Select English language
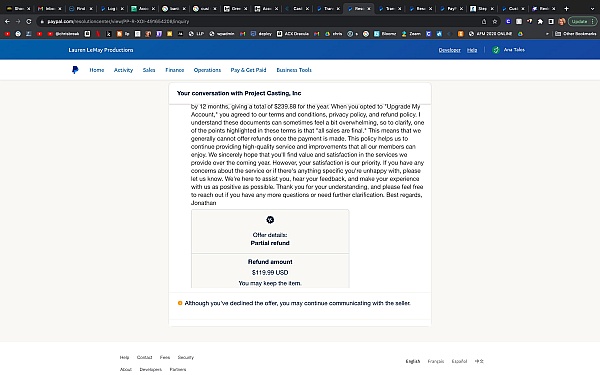 [412, 361]
